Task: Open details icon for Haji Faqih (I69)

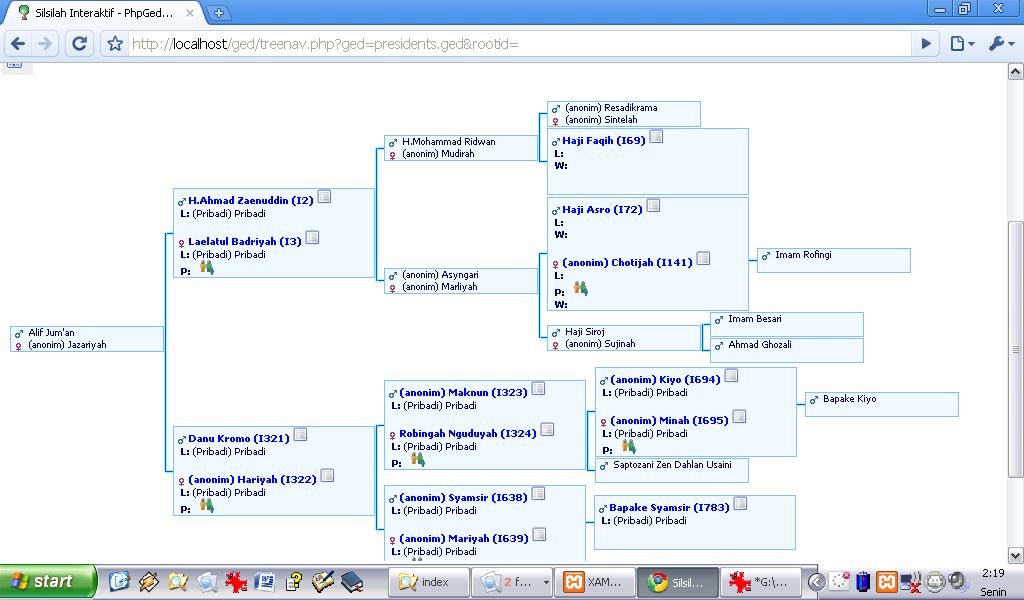Action: coord(656,136)
